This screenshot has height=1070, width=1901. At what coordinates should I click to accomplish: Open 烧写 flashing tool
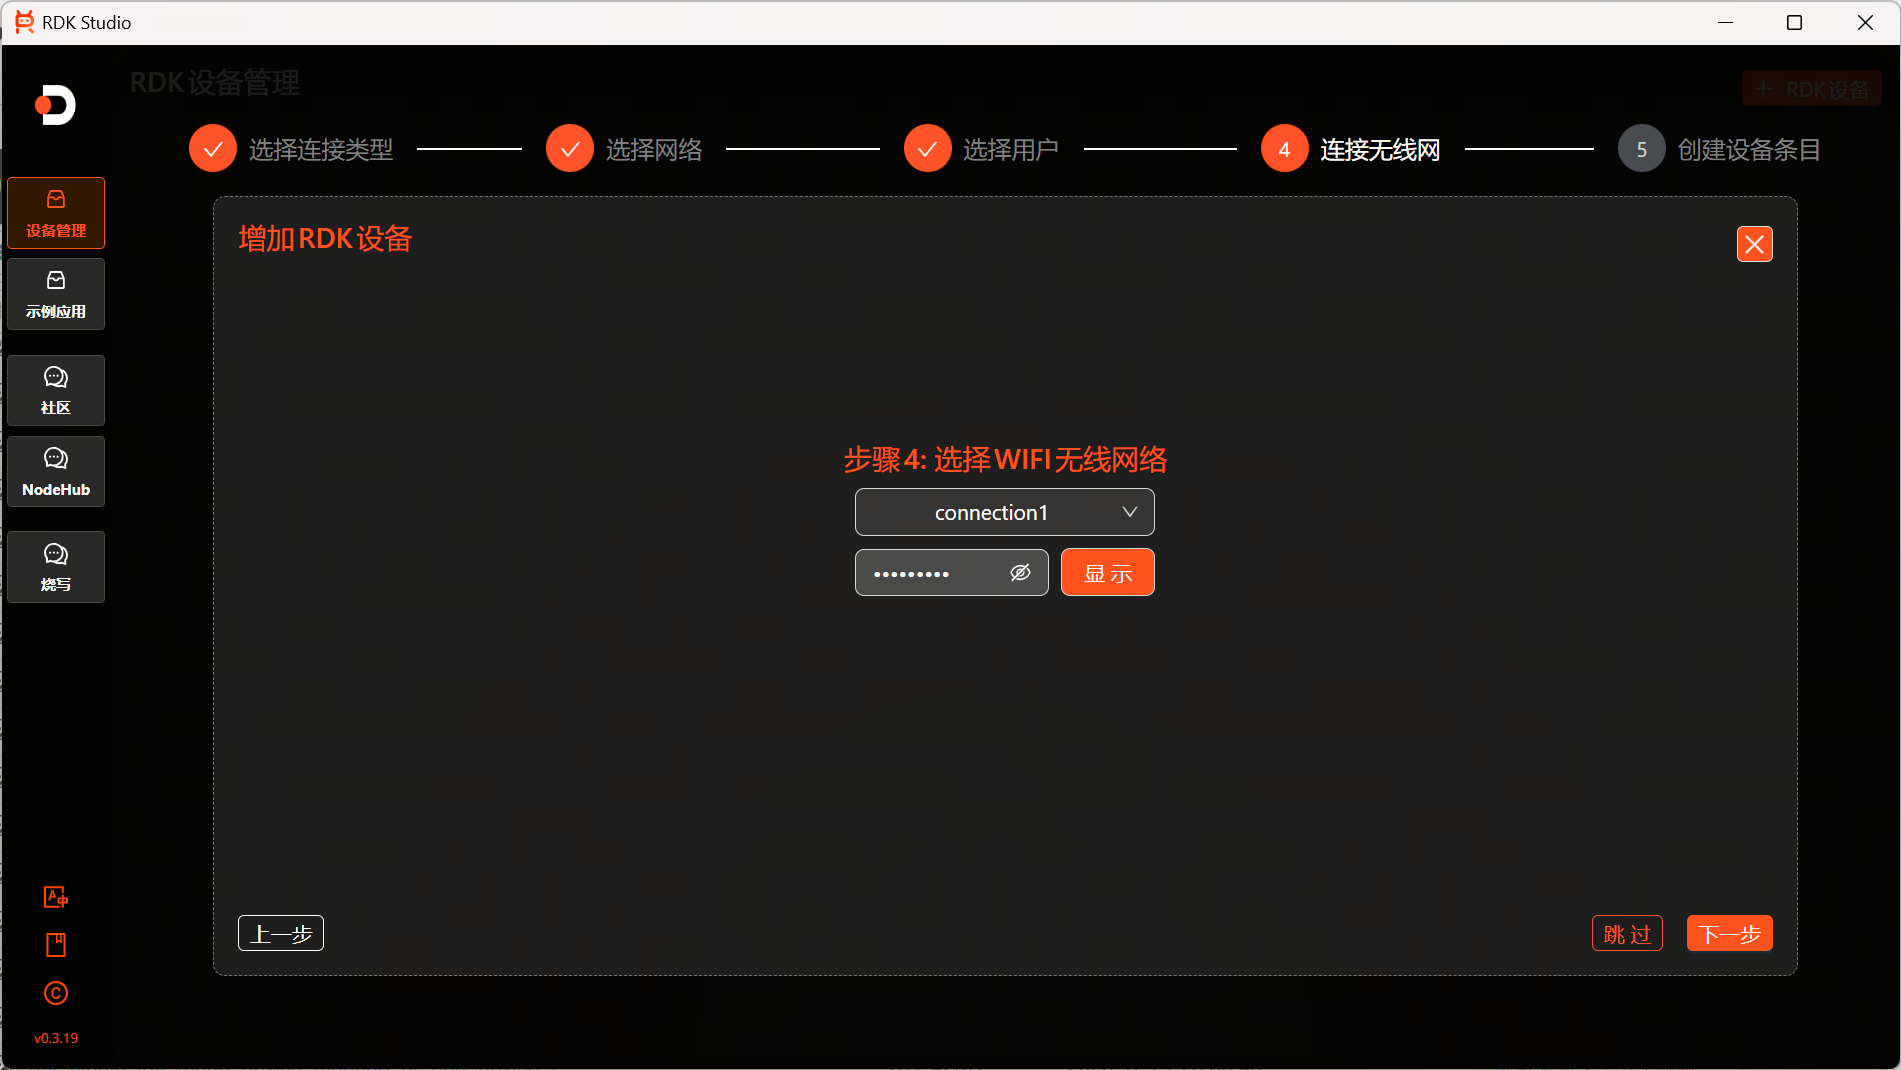point(56,567)
